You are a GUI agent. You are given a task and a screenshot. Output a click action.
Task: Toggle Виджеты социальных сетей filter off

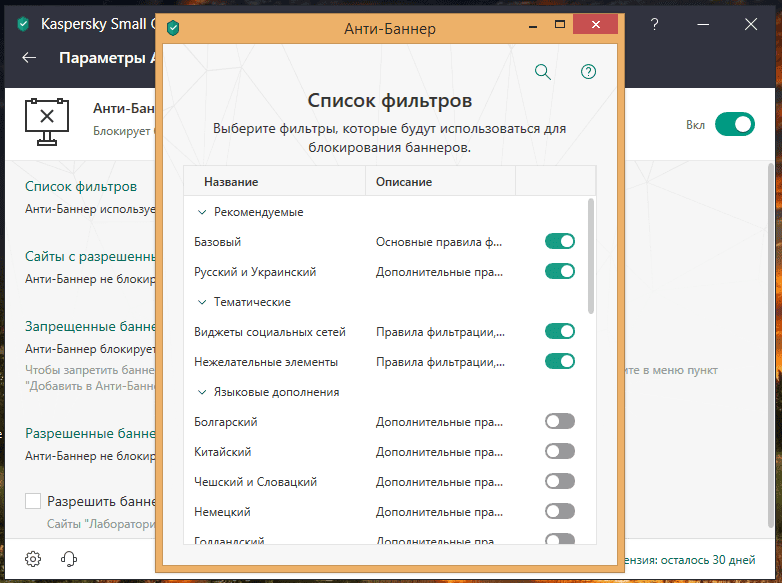(x=560, y=331)
